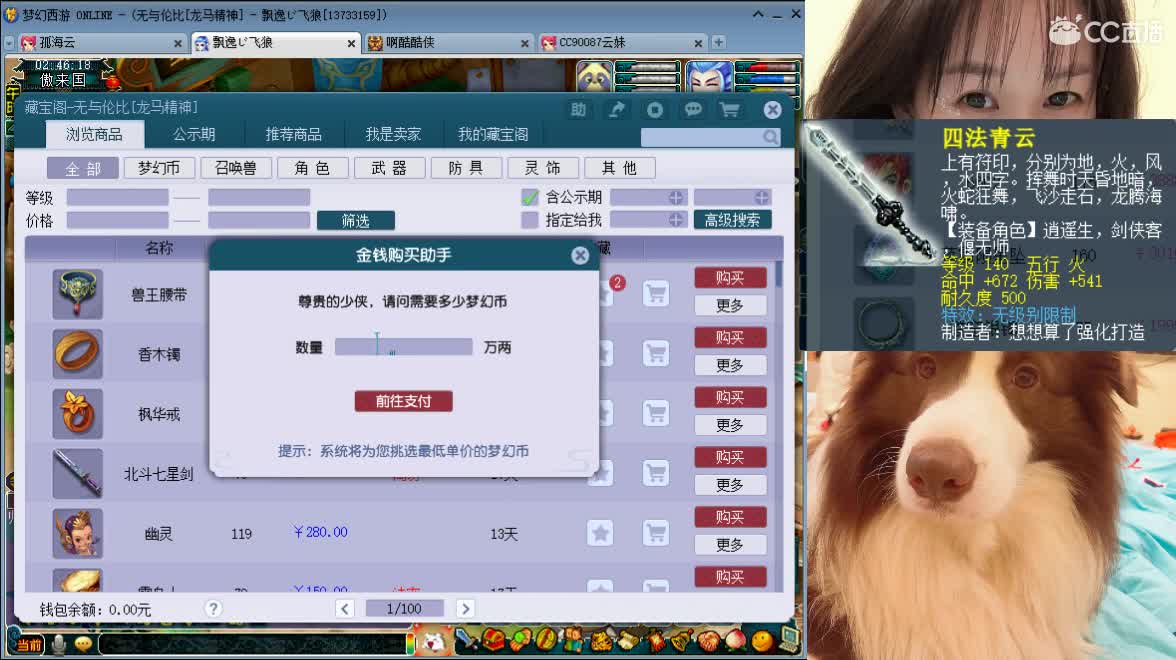Check the 指定给我 checkbox

click(x=530, y=220)
